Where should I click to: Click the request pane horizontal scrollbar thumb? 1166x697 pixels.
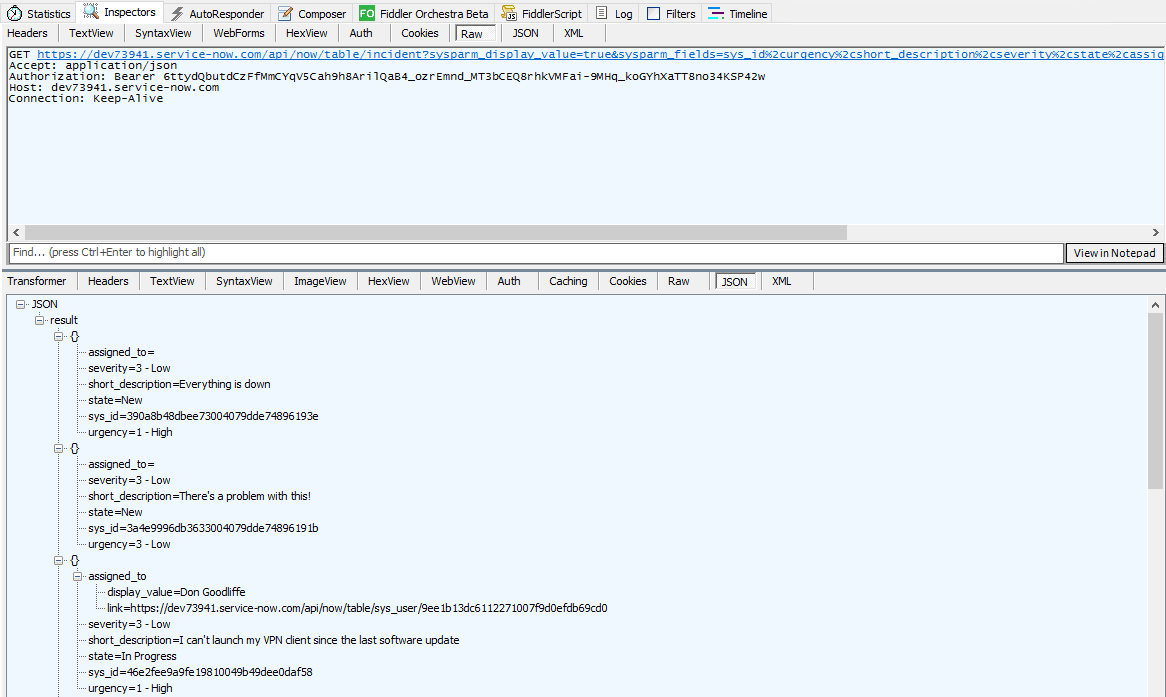click(436, 233)
